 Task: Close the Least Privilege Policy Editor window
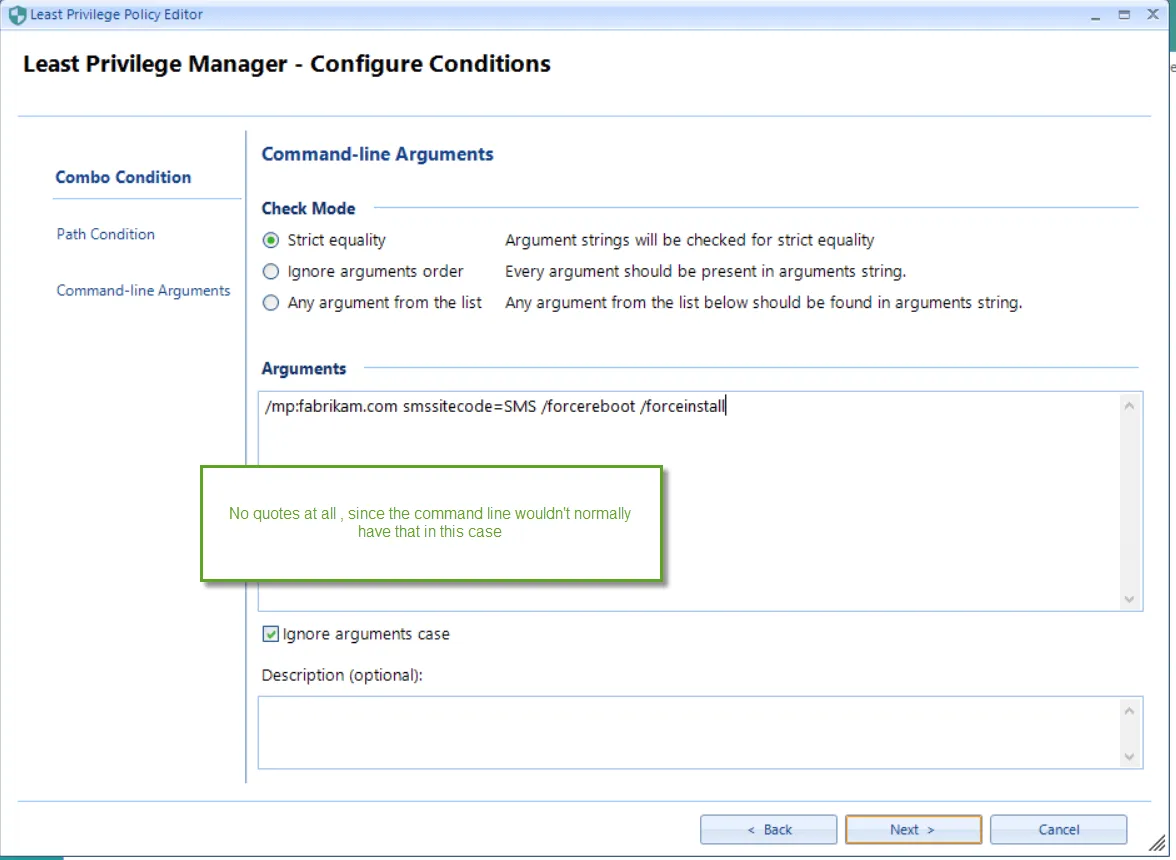click(x=1151, y=15)
